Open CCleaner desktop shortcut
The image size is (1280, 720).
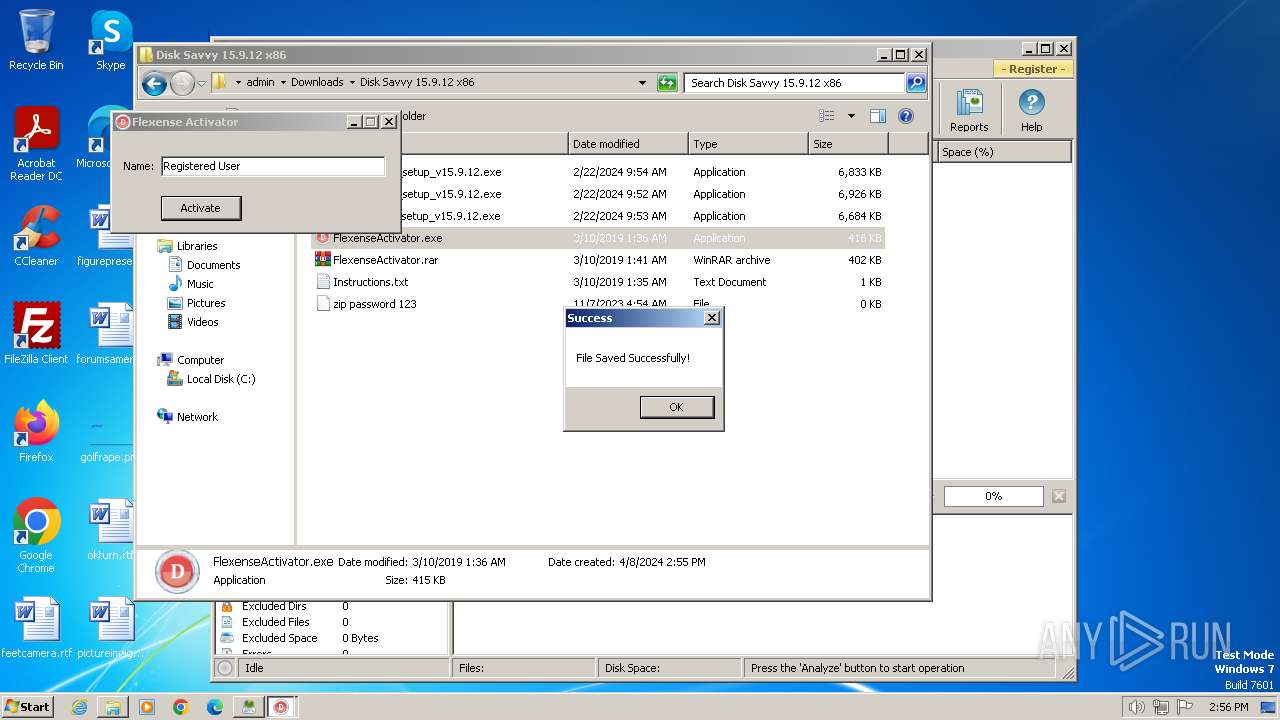point(36,236)
